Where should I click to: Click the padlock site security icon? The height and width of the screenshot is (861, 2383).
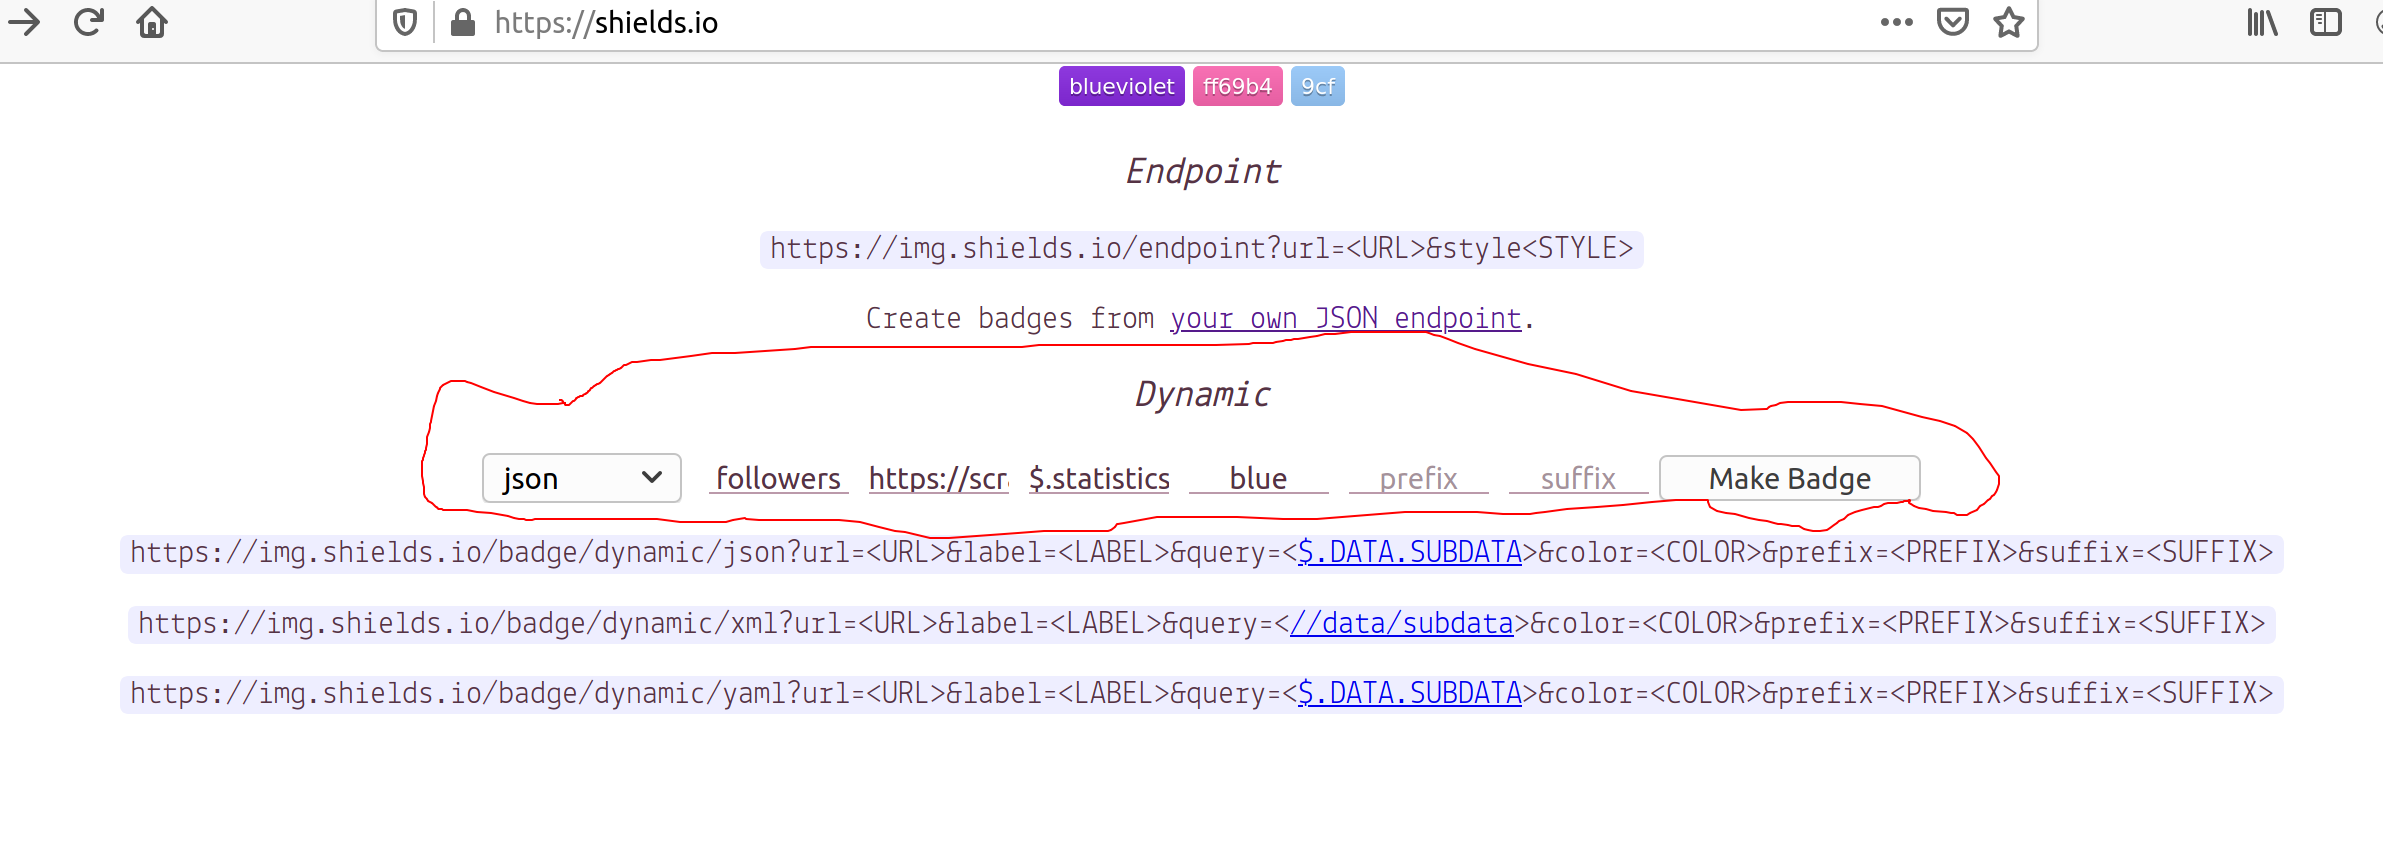coord(462,22)
